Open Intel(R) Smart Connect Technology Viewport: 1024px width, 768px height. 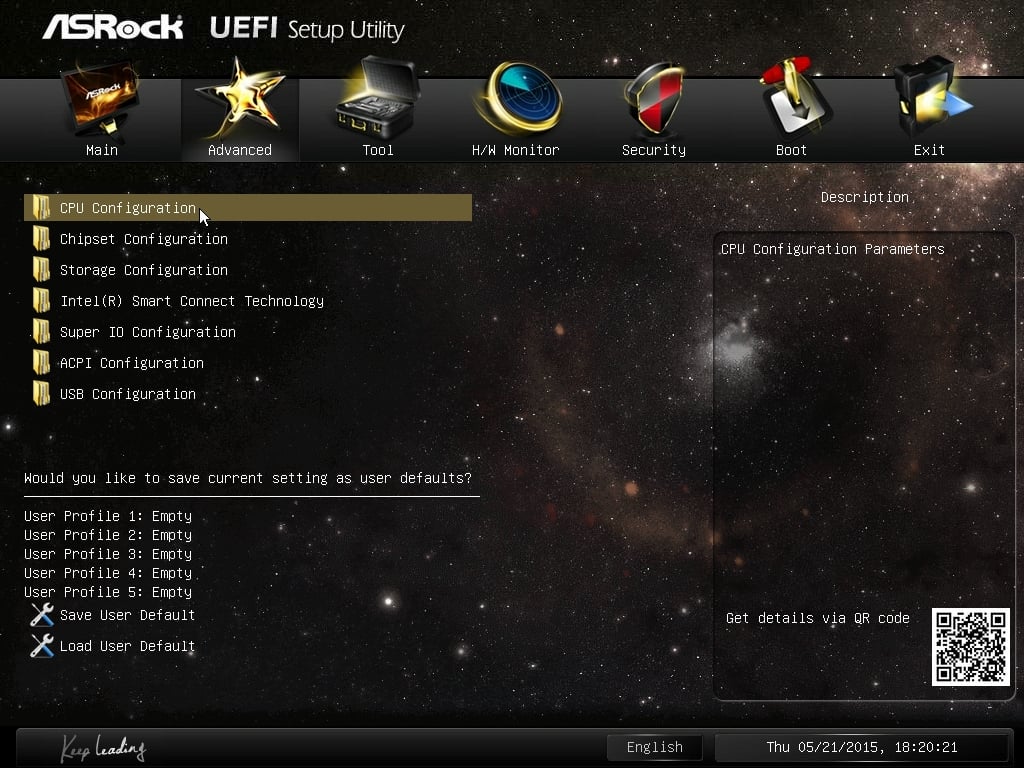point(192,301)
